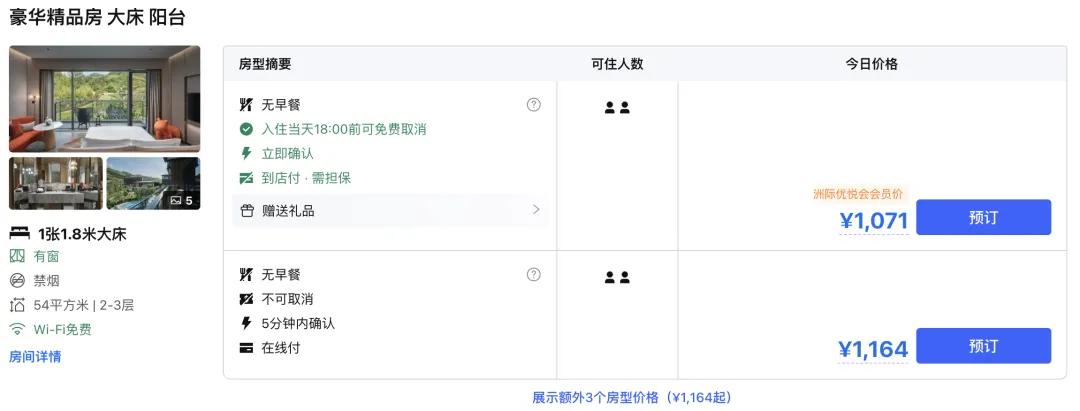Click the ¥1,071 price amount
This screenshot has width=1080, height=411.
tap(874, 221)
